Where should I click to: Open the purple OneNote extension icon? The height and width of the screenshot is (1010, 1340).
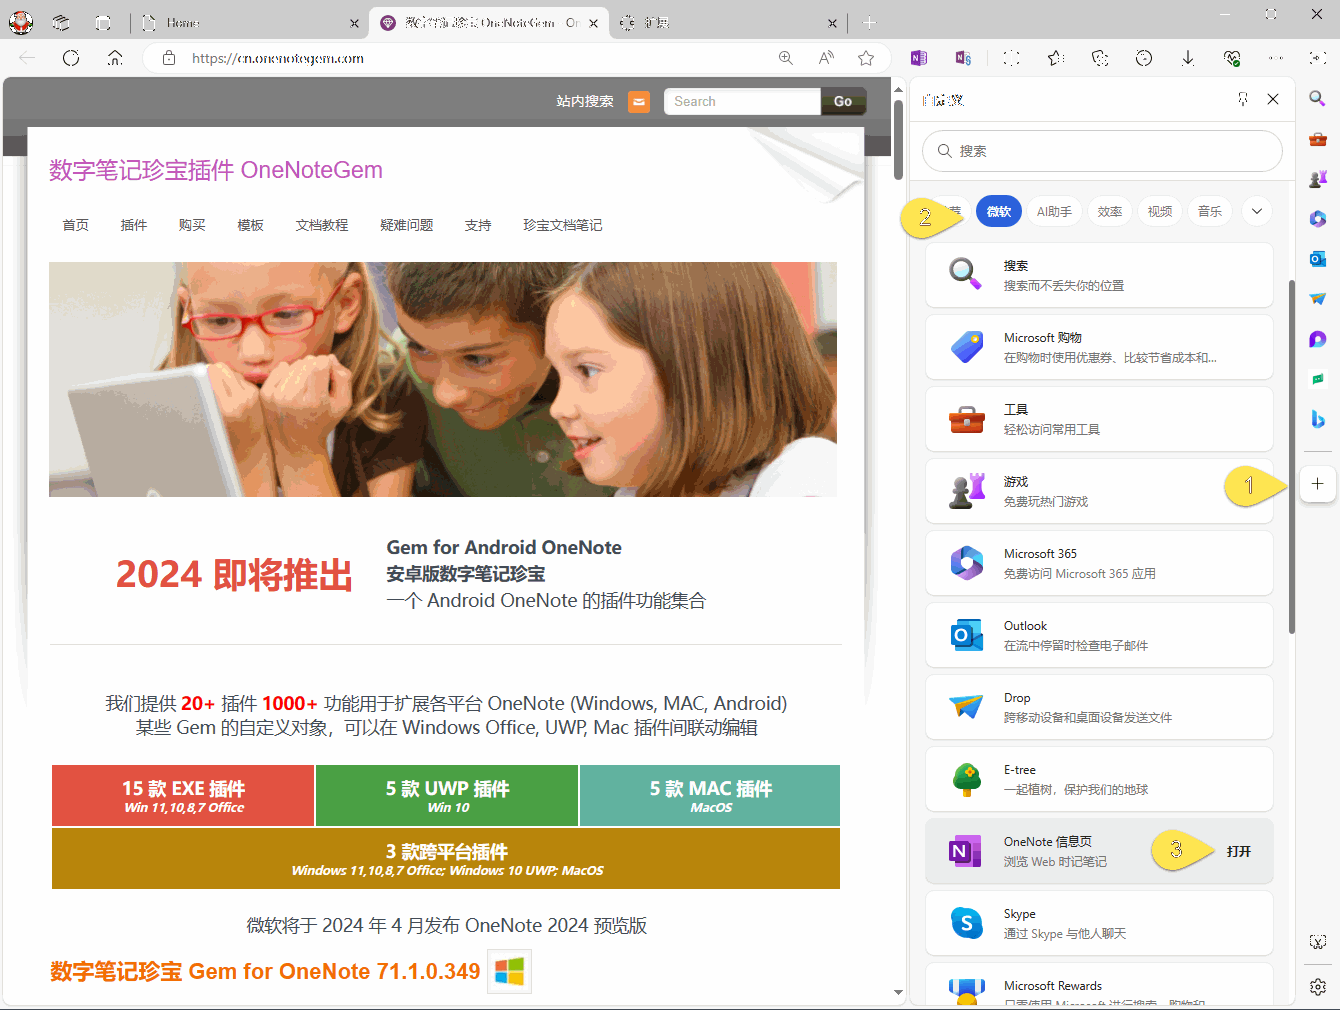pyautogui.click(x=919, y=58)
